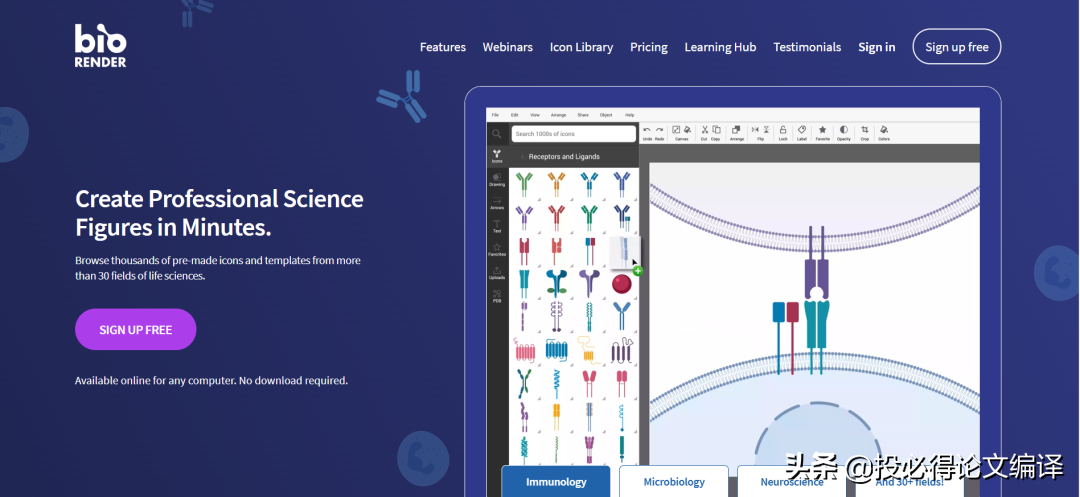Switch to the Microbiology tab

click(674, 481)
